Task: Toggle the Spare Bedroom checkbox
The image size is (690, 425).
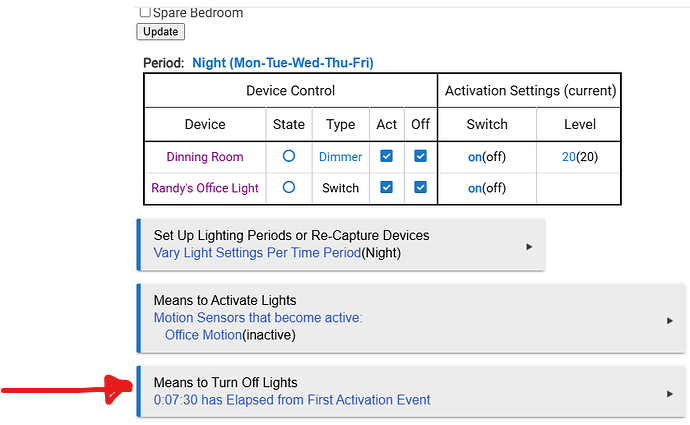Action: (x=145, y=13)
